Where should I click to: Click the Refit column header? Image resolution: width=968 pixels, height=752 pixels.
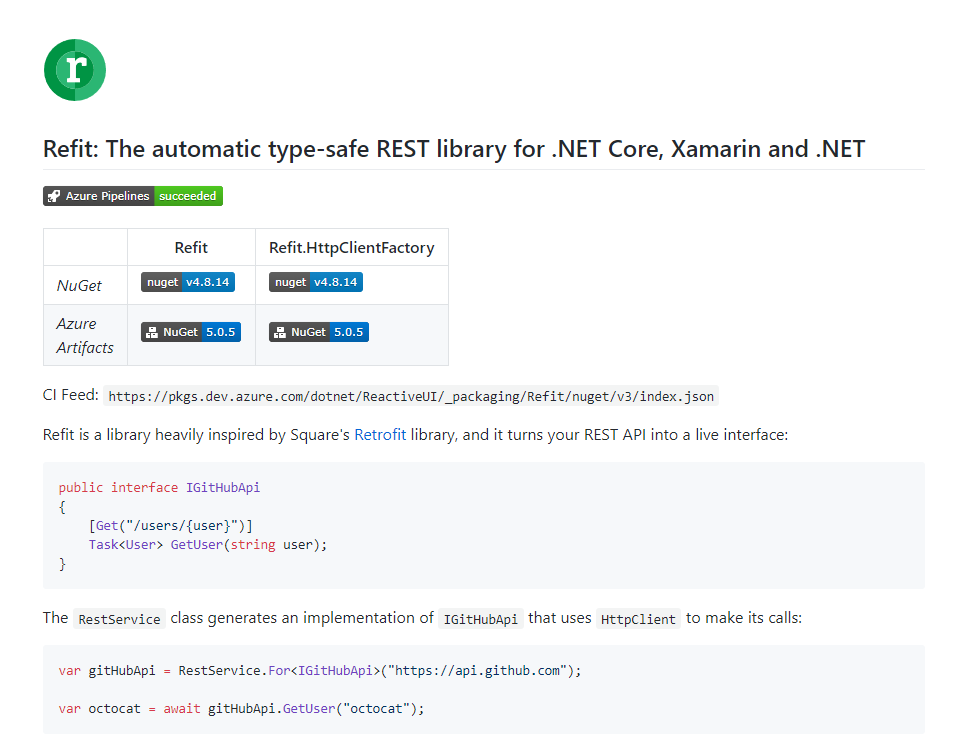tap(191, 248)
